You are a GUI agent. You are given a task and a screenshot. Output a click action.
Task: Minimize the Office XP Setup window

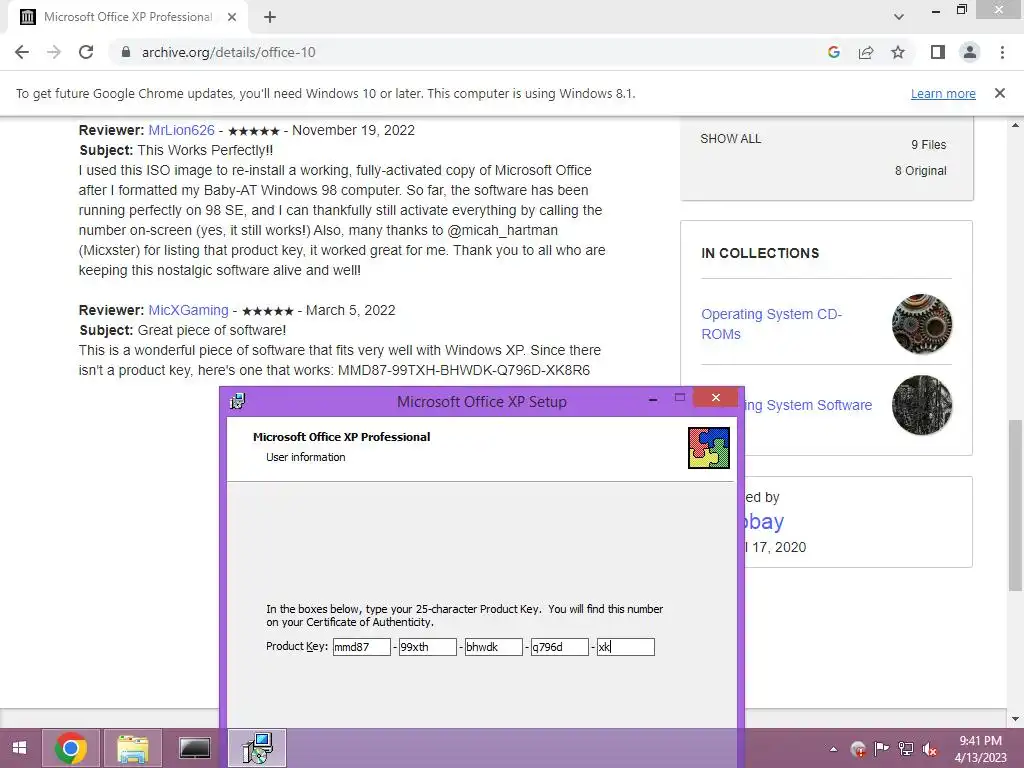(652, 399)
